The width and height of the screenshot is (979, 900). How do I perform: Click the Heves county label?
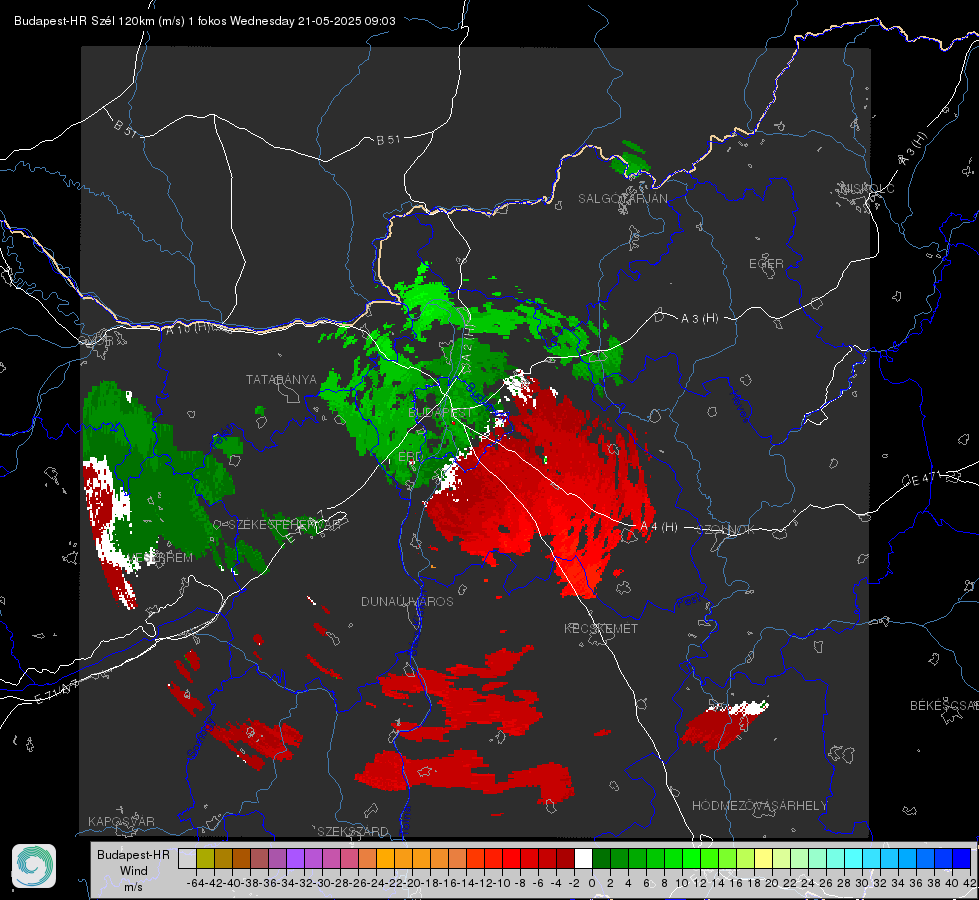click(740, 405)
